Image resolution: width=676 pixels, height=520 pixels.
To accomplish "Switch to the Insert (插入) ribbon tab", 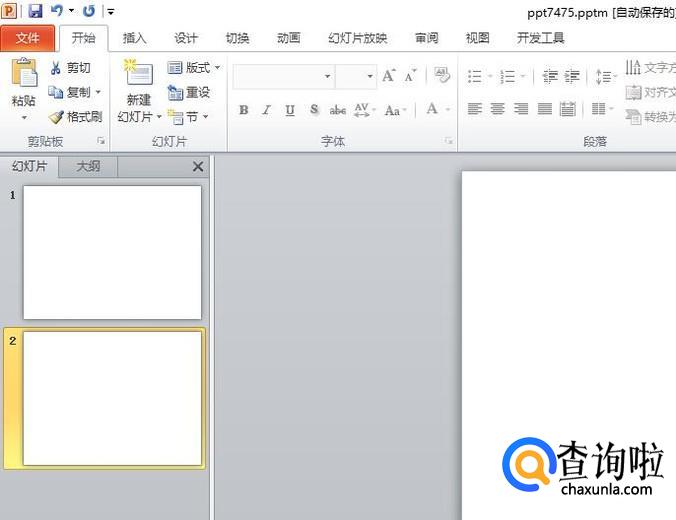I will coord(134,38).
